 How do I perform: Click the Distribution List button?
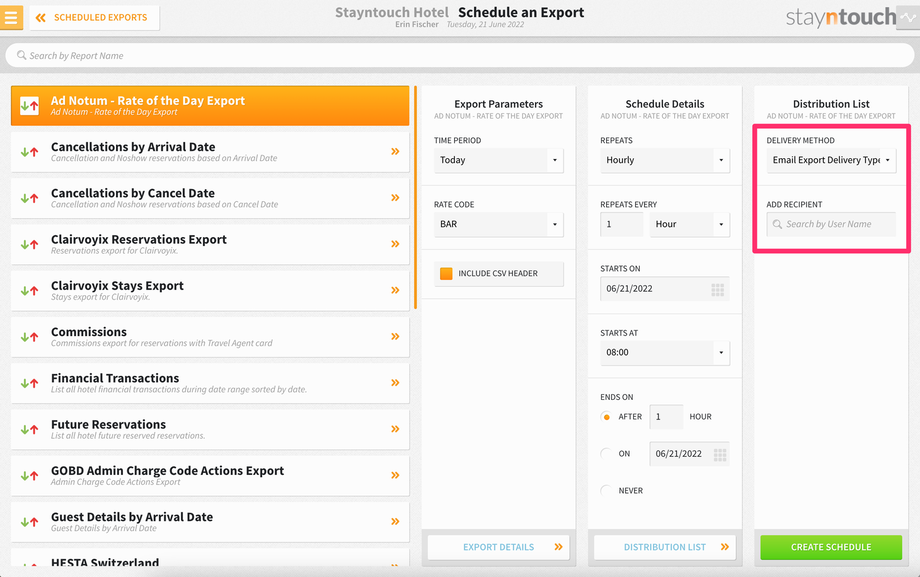pyautogui.click(x=665, y=547)
